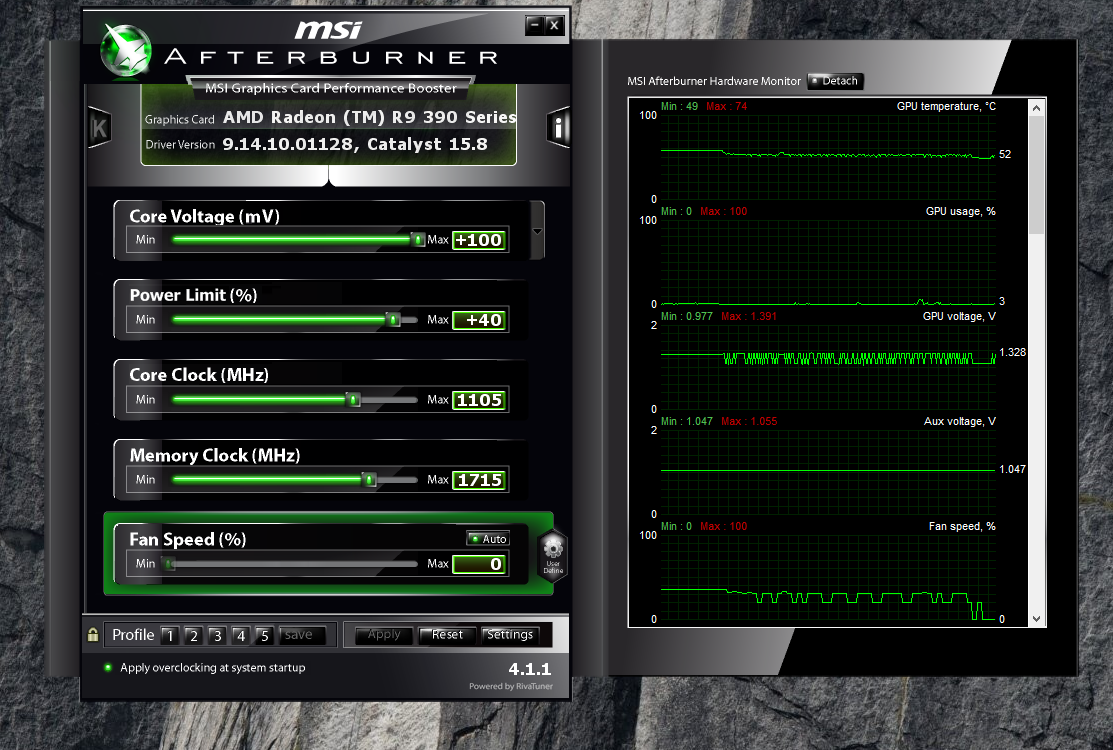Click the green MSI Afterburner logo orb
The image size is (1113, 750).
pyautogui.click(x=126, y=49)
